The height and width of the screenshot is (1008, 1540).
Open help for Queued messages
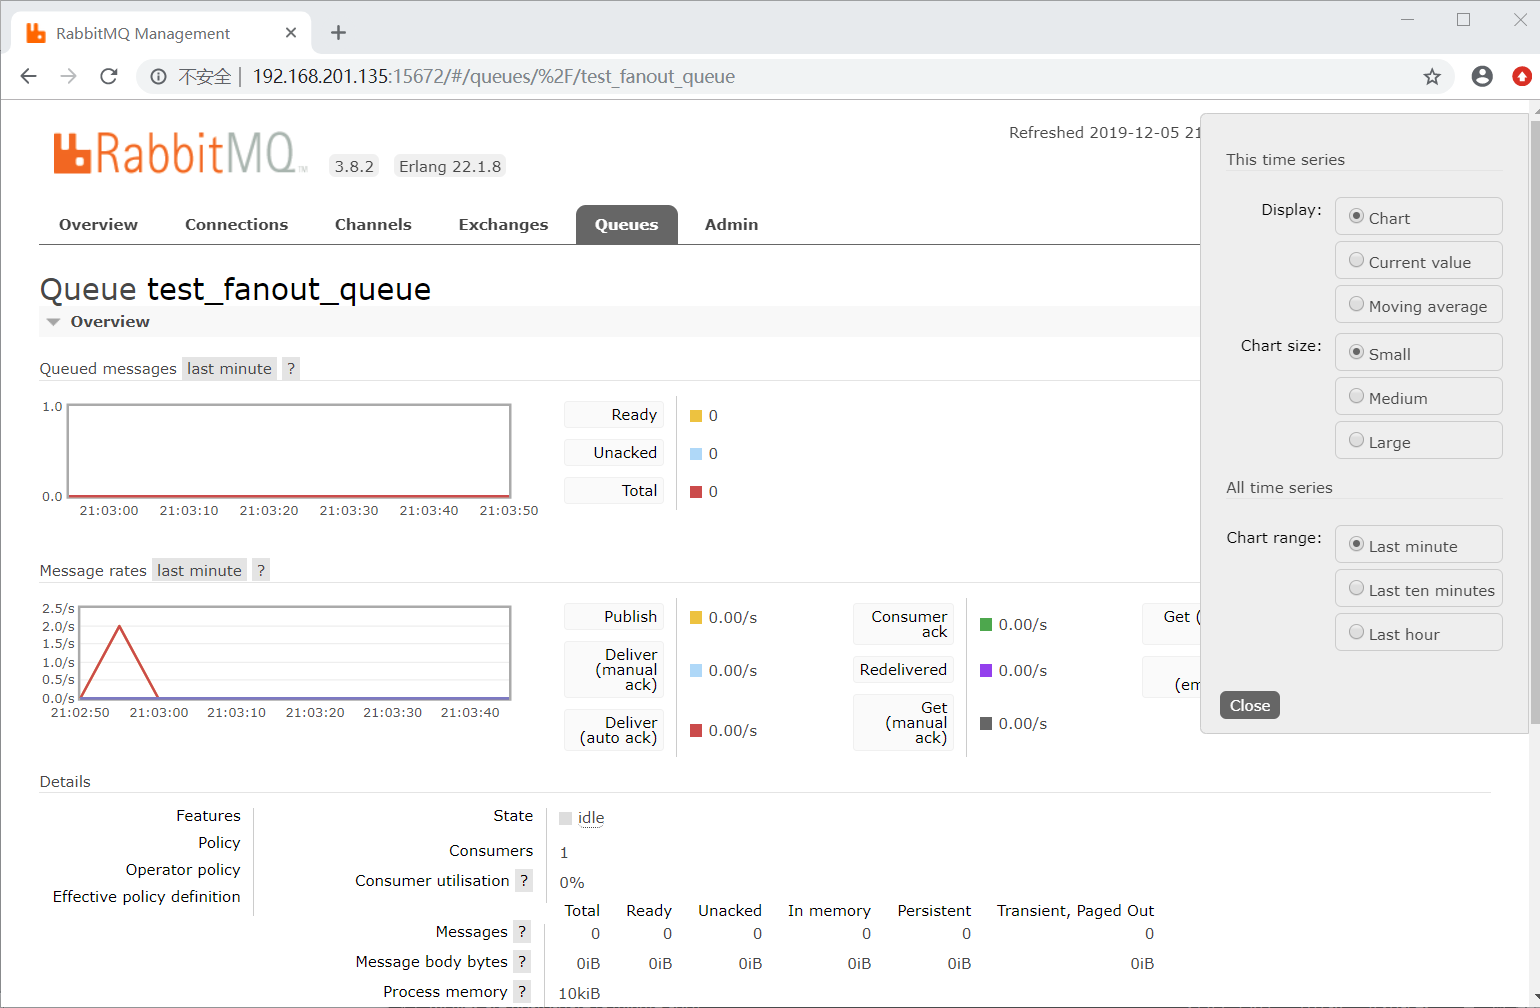click(291, 368)
